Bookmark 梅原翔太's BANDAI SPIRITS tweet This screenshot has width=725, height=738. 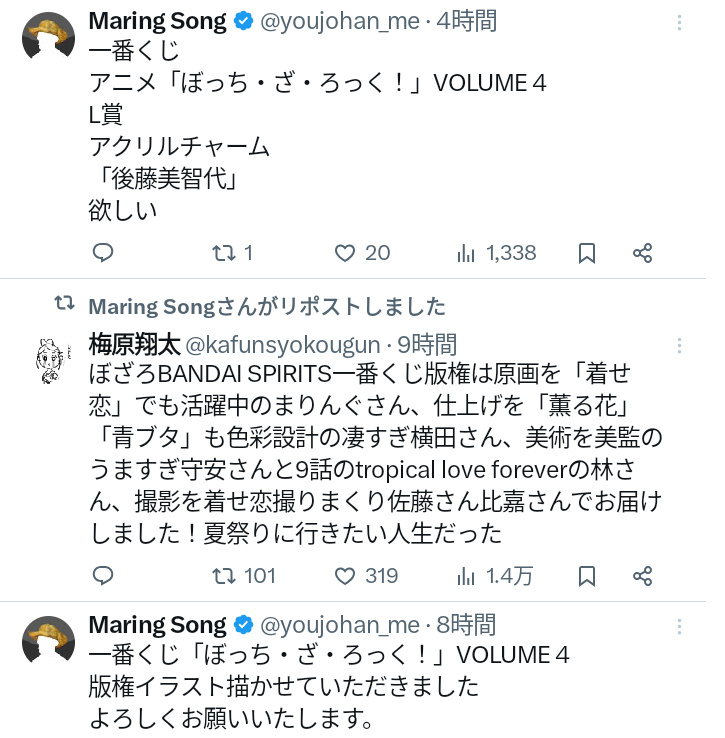(587, 576)
